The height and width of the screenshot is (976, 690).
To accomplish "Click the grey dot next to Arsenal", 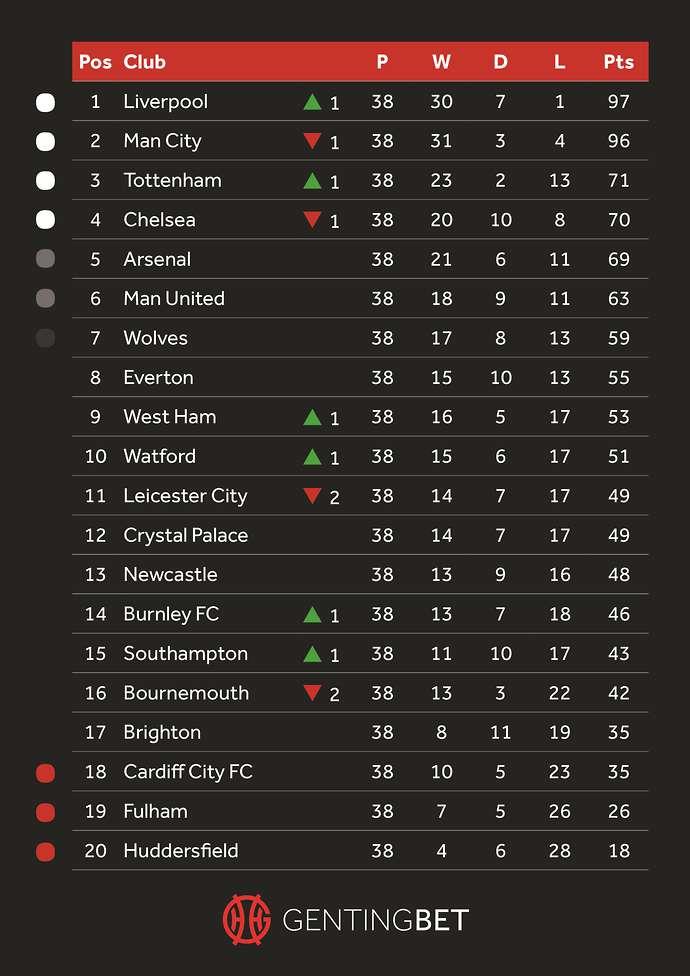I will [45, 259].
